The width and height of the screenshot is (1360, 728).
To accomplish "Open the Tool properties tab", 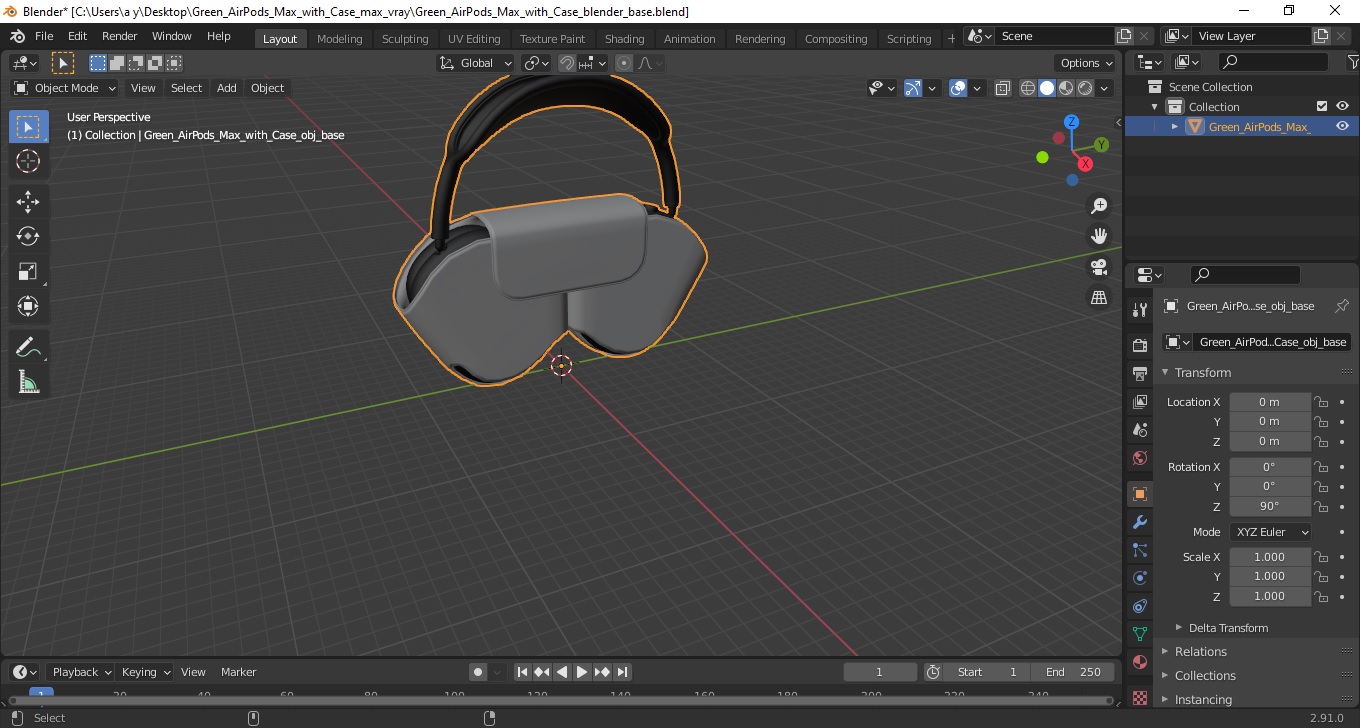I will pyautogui.click(x=1139, y=310).
